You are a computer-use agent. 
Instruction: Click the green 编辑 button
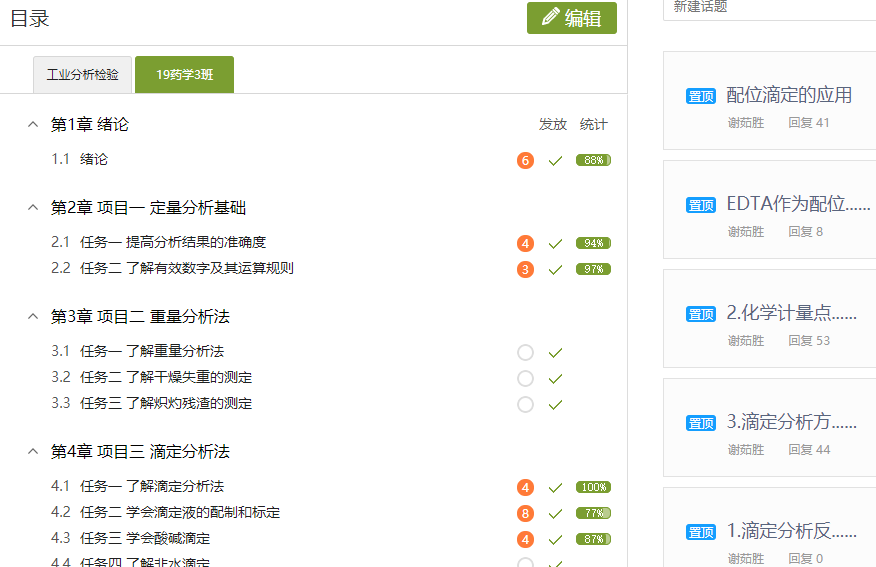572,18
